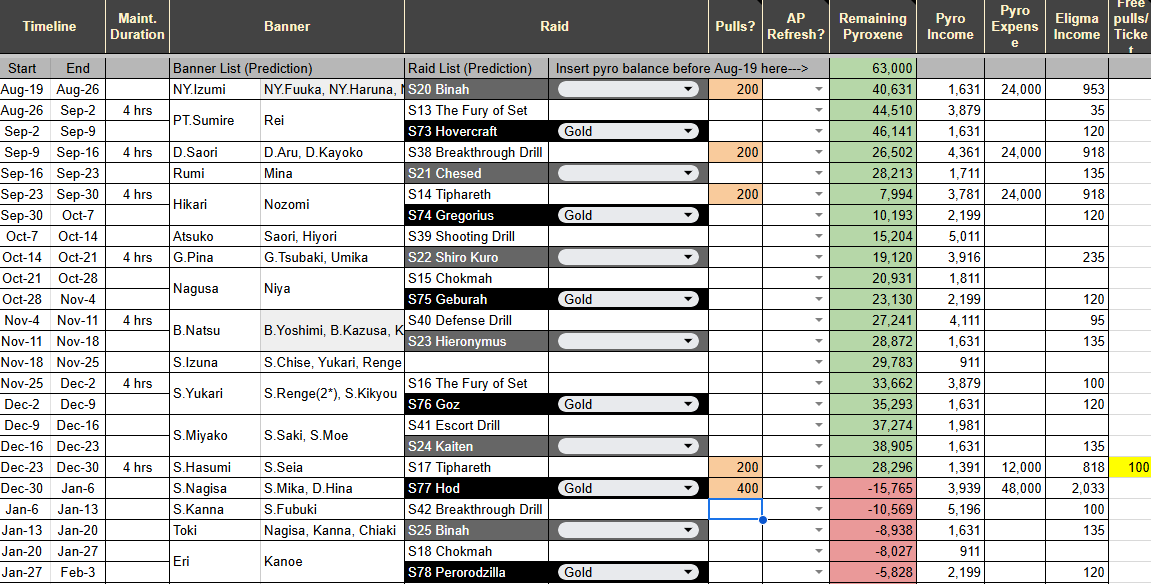Select the red -15,765 remaining pyroxene cell

873,489
